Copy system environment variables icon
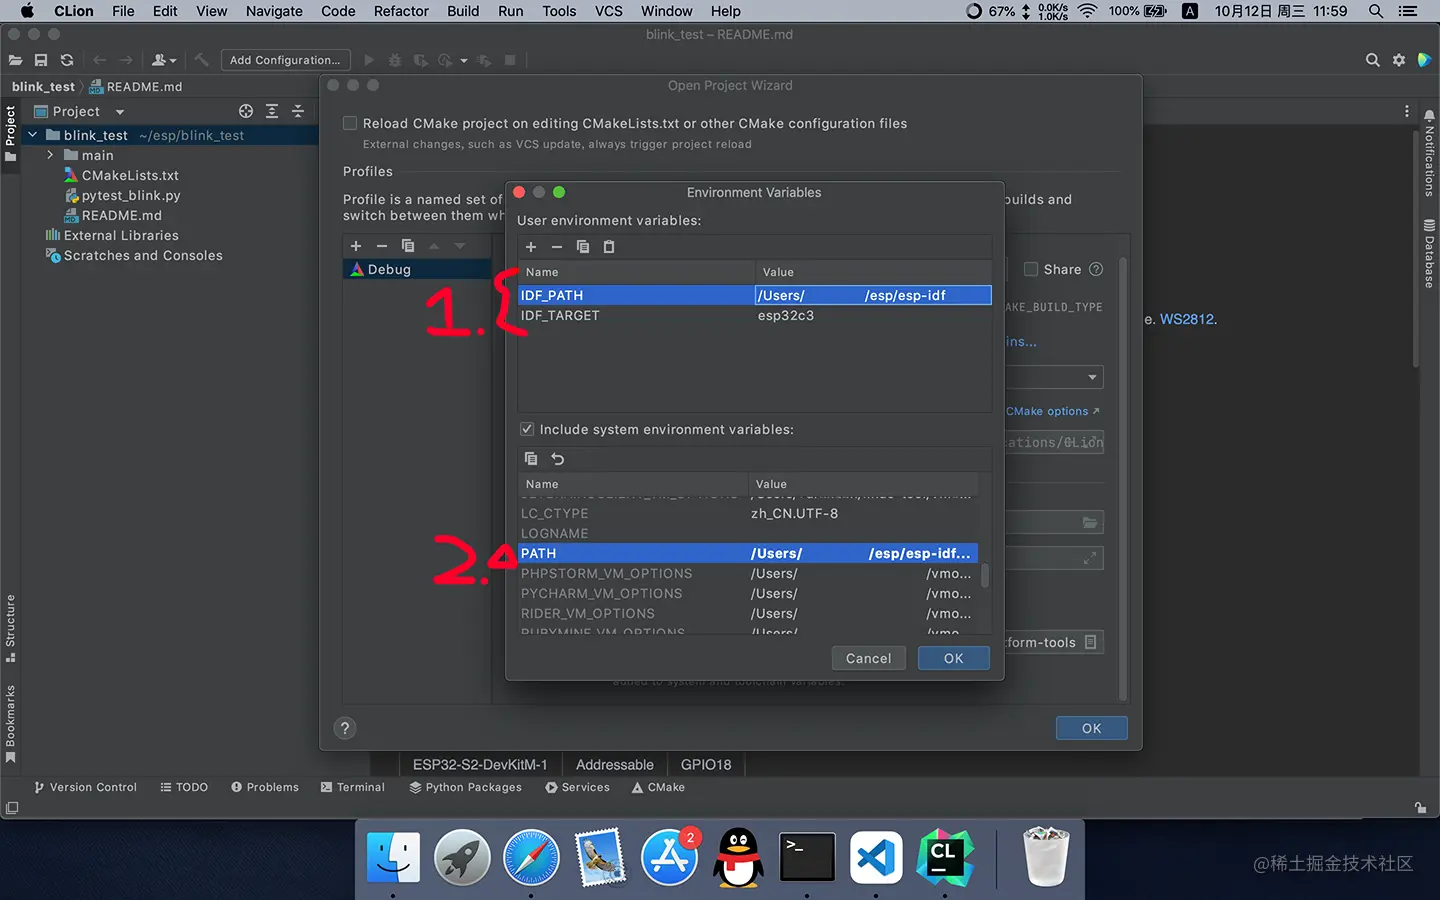Image resolution: width=1440 pixels, height=900 pixels. [531, 459]
